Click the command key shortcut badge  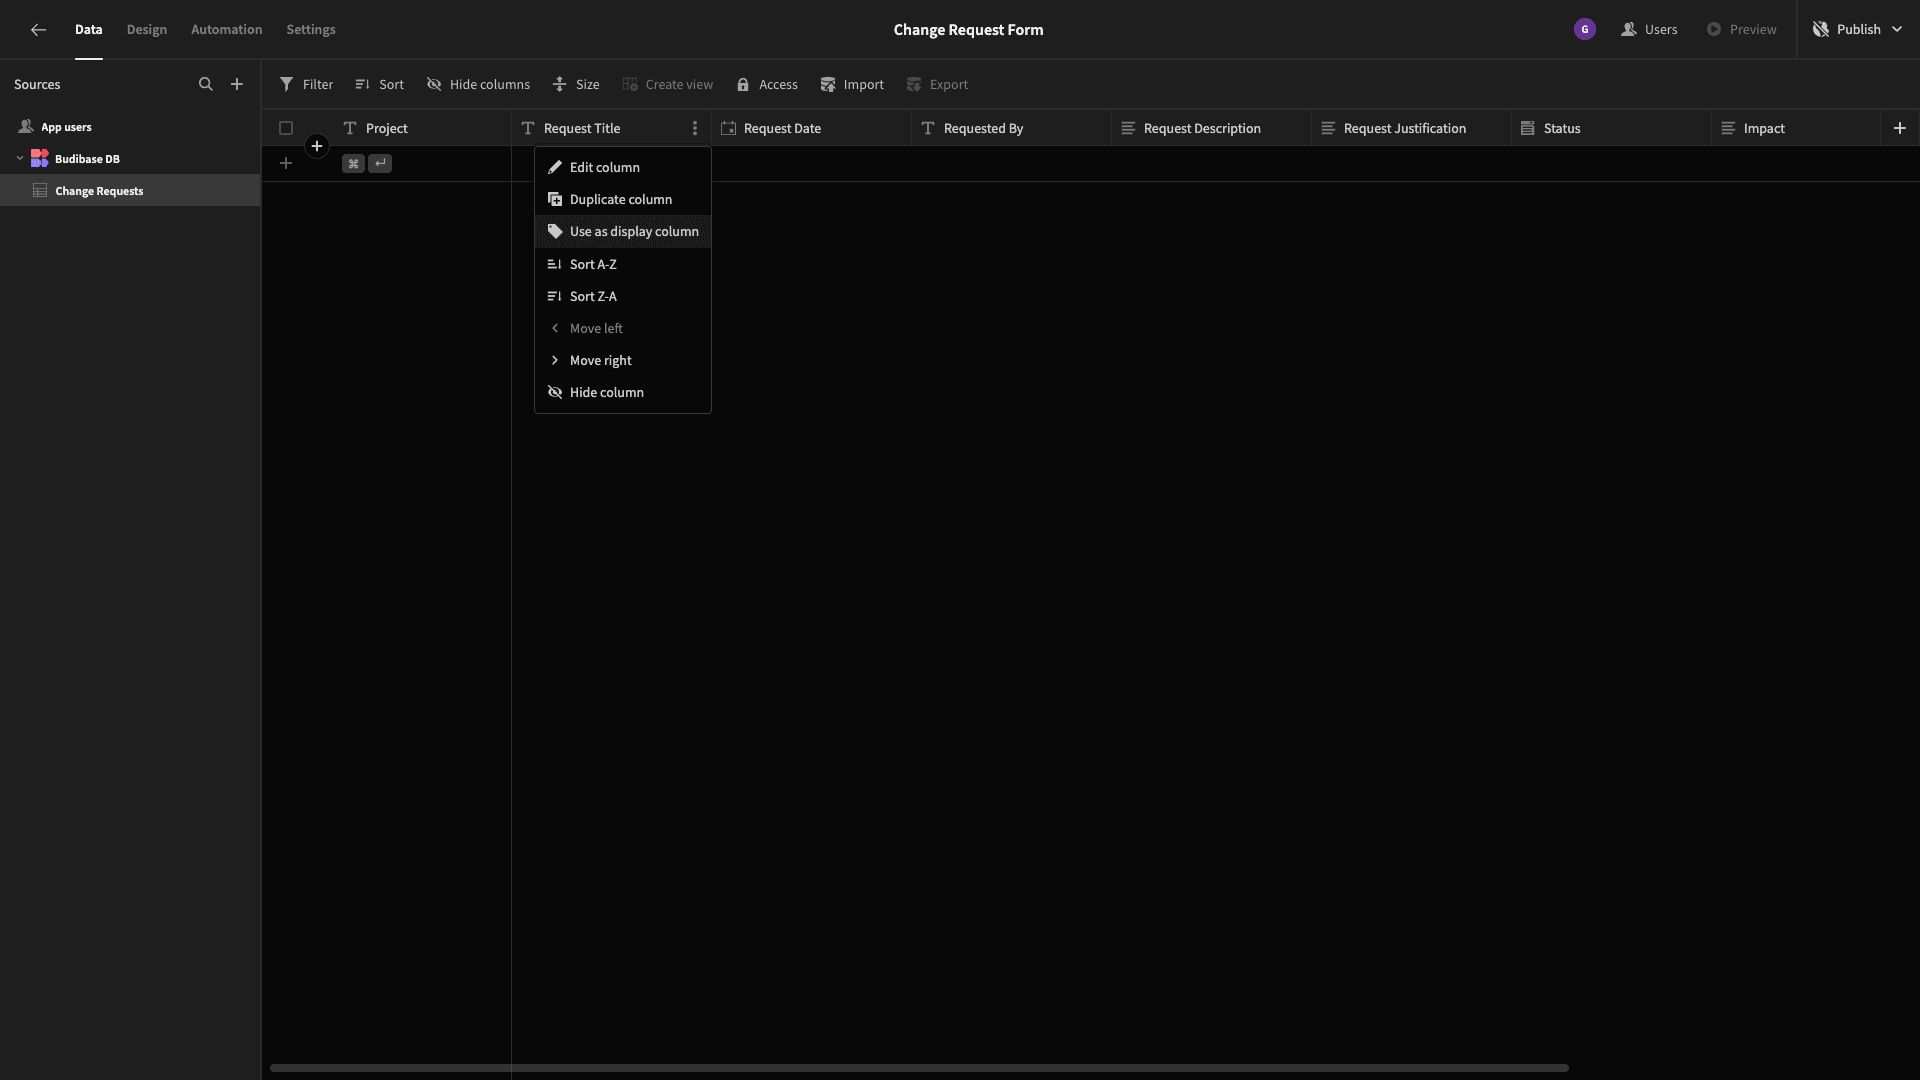tap(353, 163)
